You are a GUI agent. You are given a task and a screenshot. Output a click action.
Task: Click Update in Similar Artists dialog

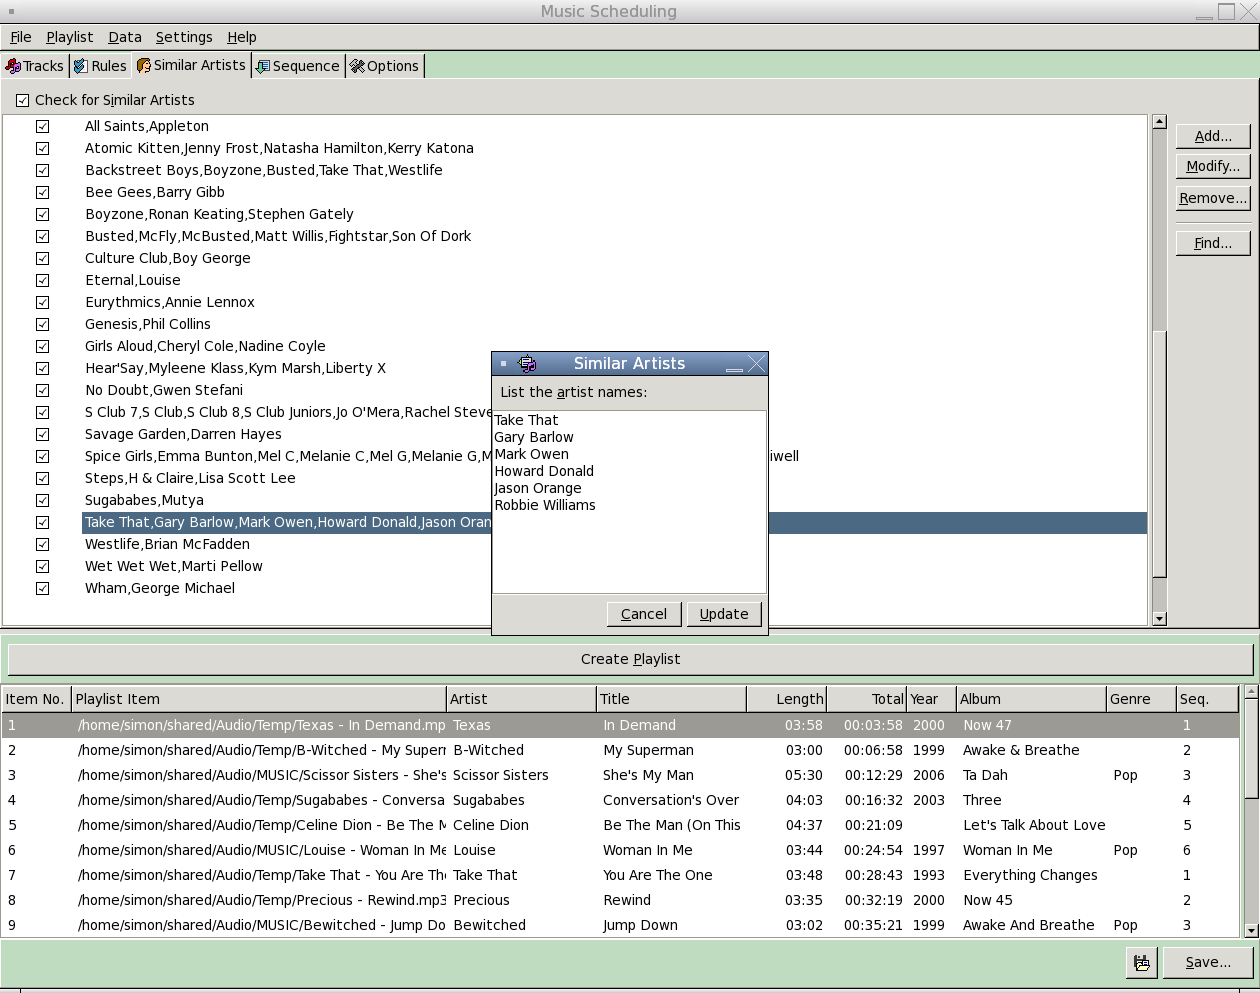[x=724, y=614]
